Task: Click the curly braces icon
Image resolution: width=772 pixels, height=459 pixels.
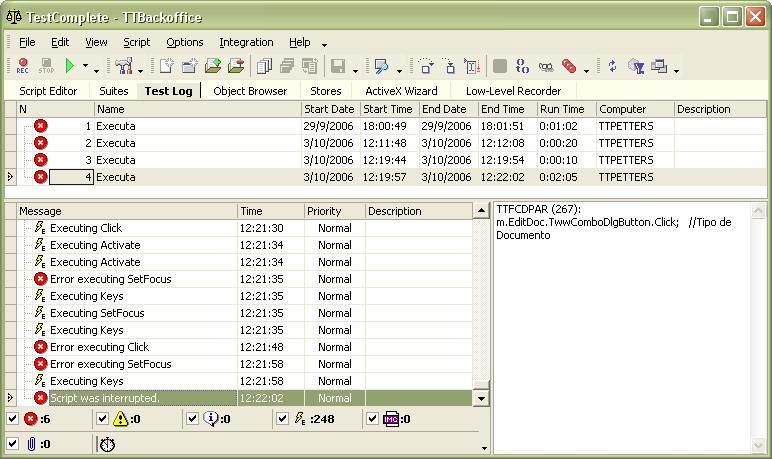Action: [522, 66]
